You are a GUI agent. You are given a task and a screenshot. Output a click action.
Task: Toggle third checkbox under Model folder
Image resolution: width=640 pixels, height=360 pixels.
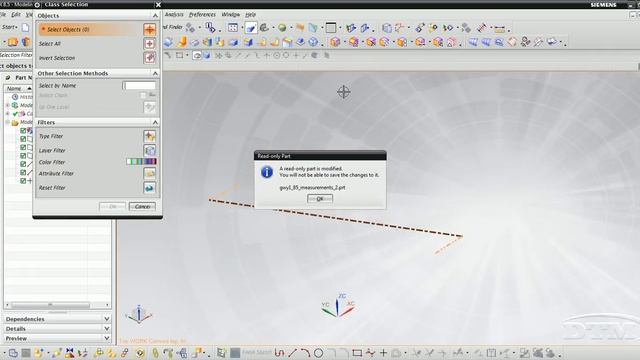tap(23, 147)
